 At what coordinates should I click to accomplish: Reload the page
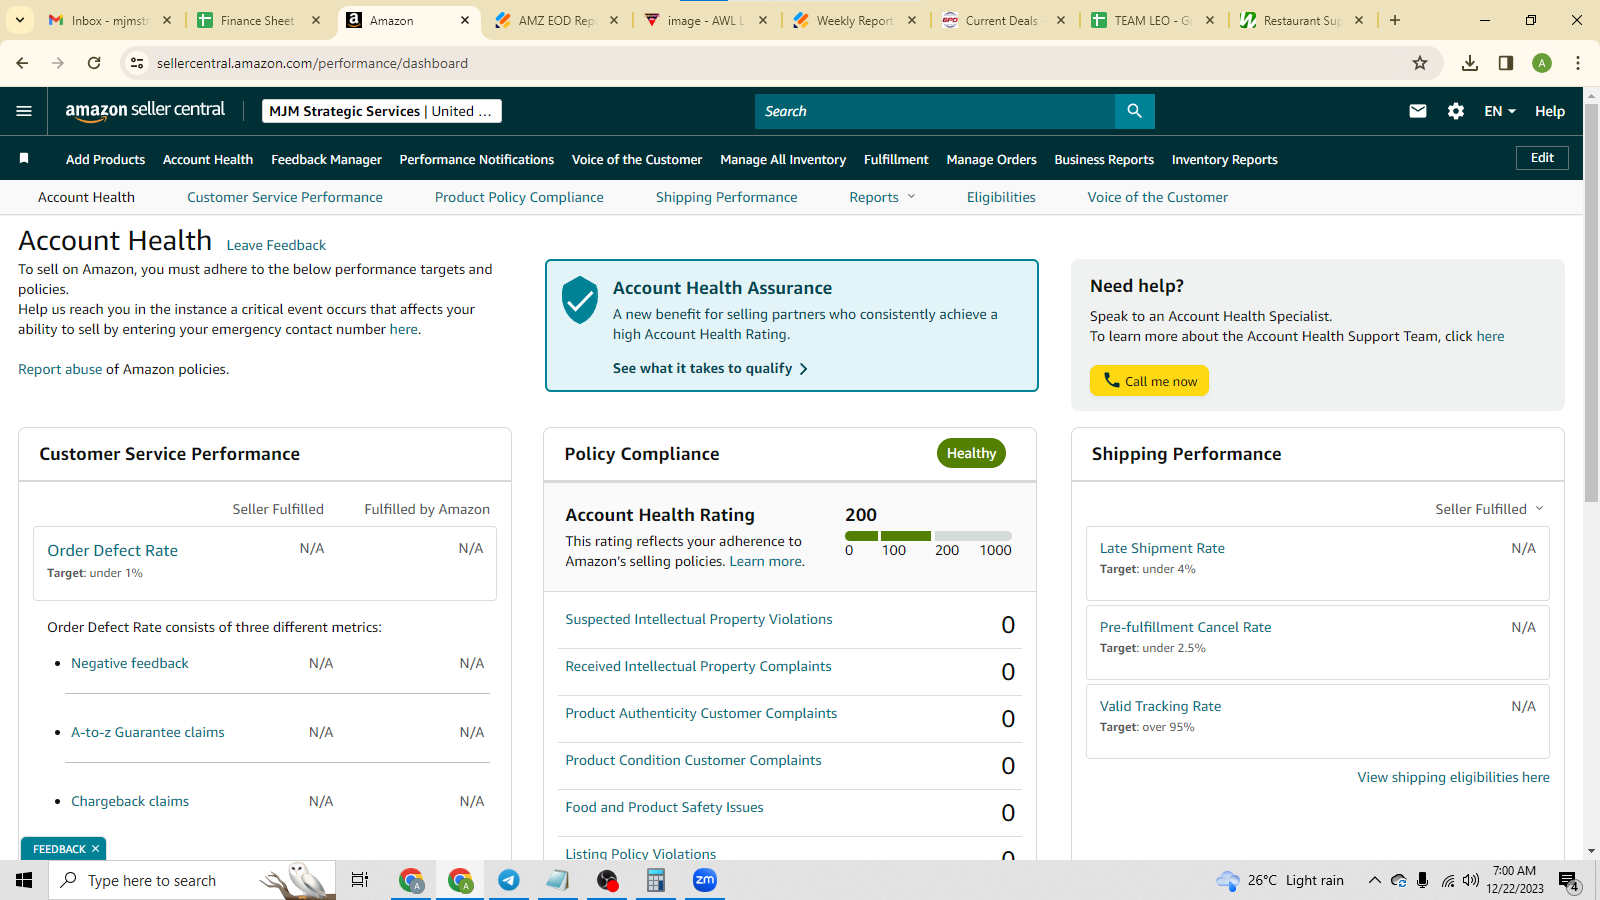(94, 63)
